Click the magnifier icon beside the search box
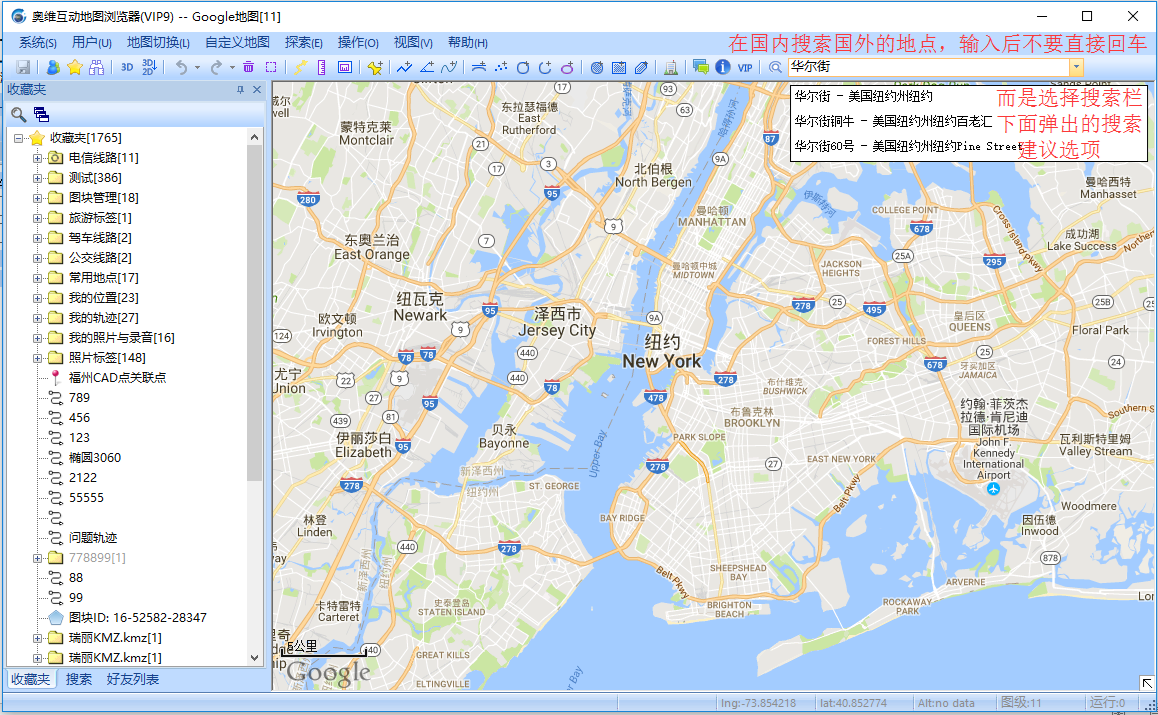The width and height of the screenshot is (1158, 715). pos(775,67)
